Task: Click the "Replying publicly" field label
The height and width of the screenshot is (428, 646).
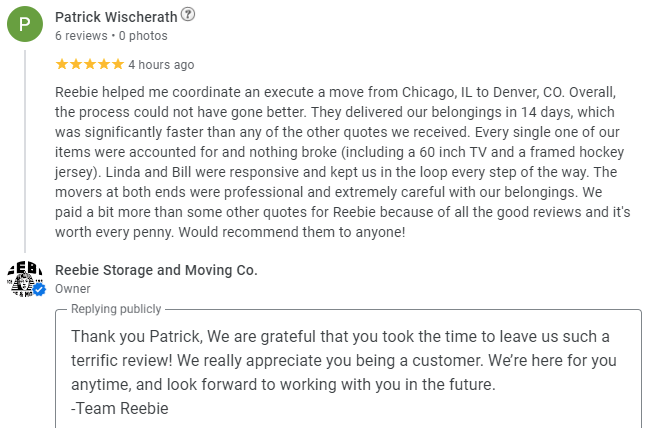Action: coord(114,310)
